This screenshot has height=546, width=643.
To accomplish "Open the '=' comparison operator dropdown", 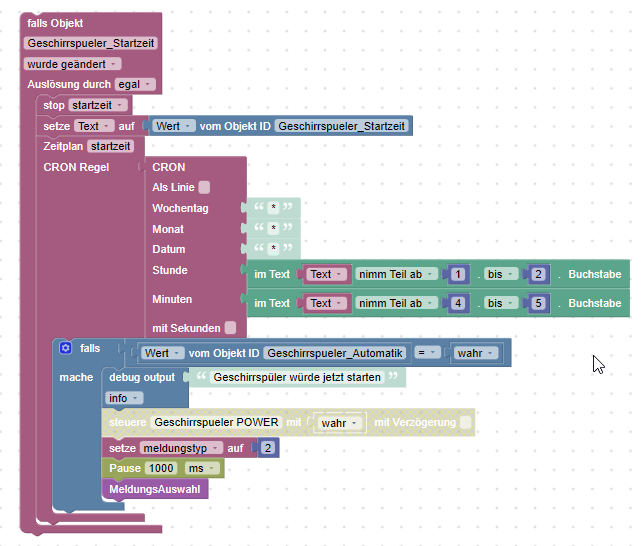I will (427, 353).
